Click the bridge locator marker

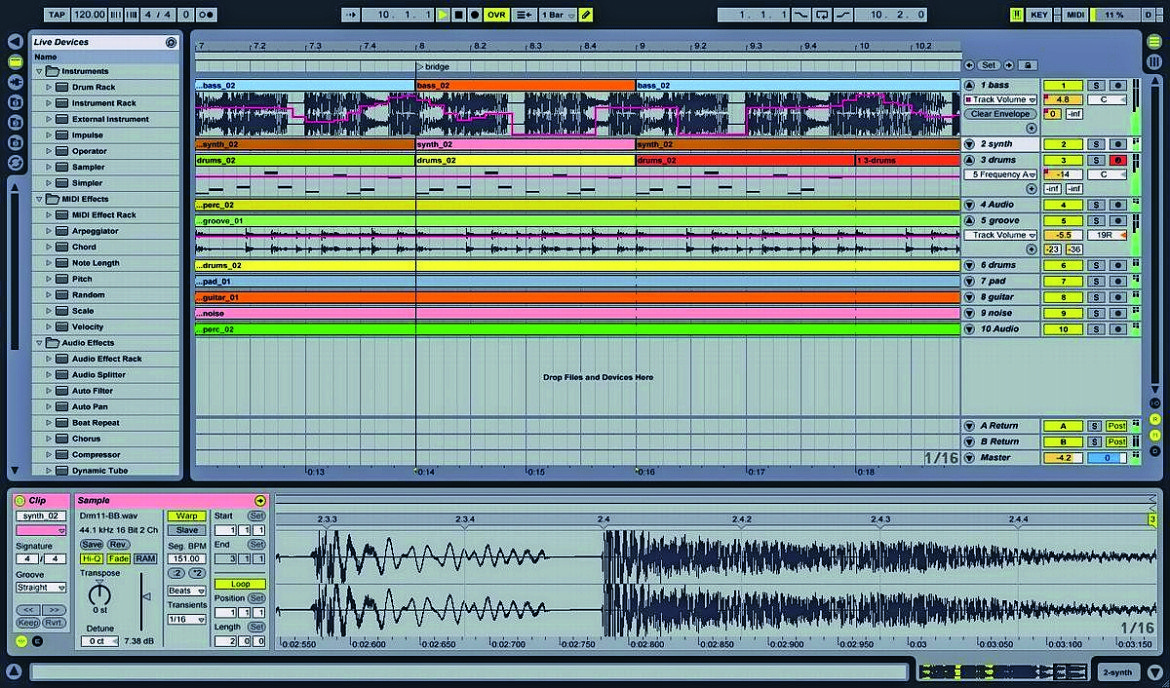pos(433,67)
